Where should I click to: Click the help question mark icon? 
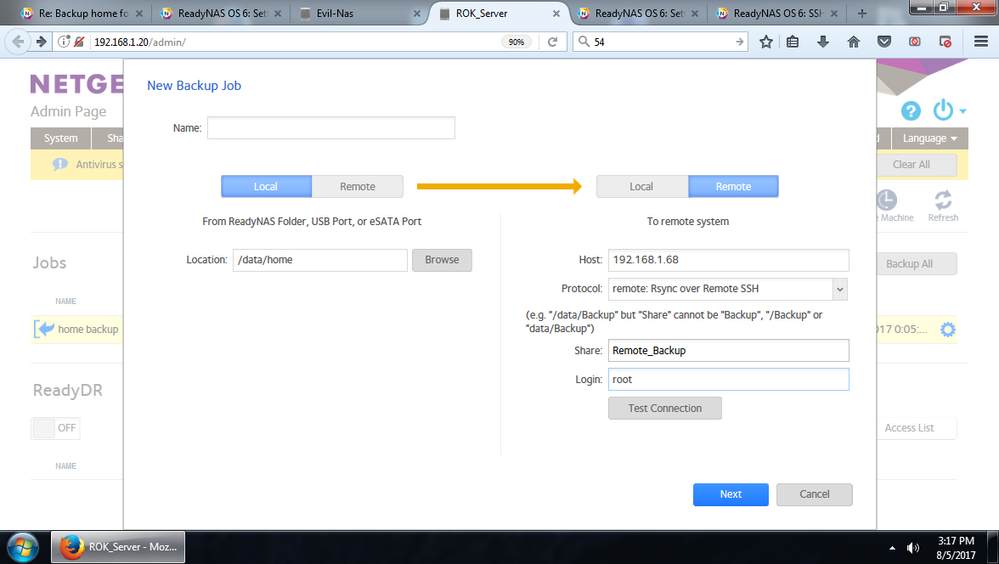[910, 111]
